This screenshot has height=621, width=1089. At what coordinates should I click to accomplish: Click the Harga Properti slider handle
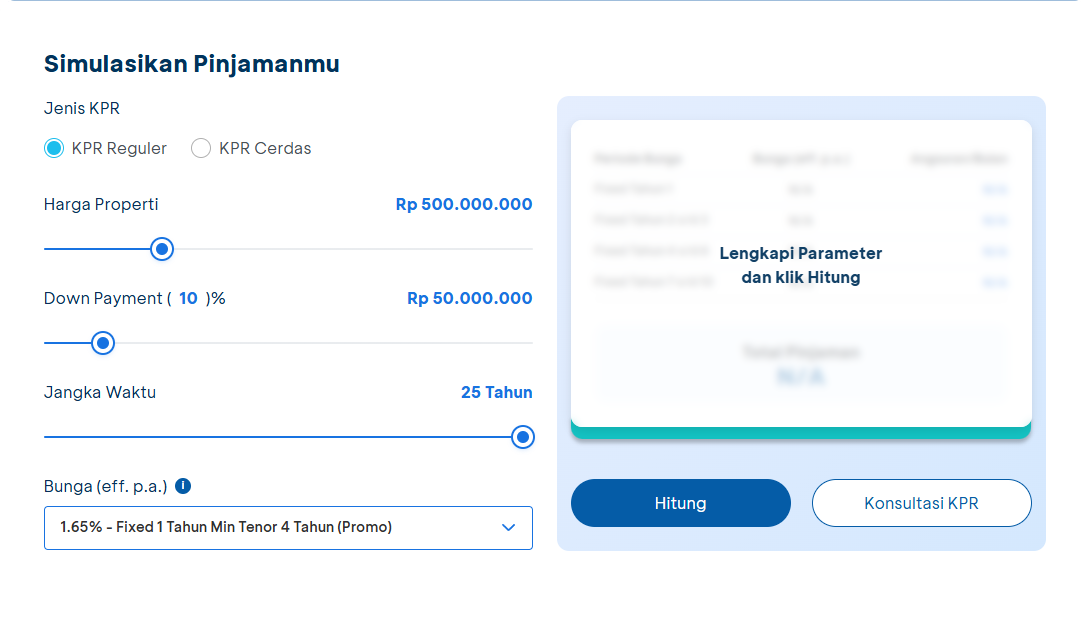(x=162, y=249)
